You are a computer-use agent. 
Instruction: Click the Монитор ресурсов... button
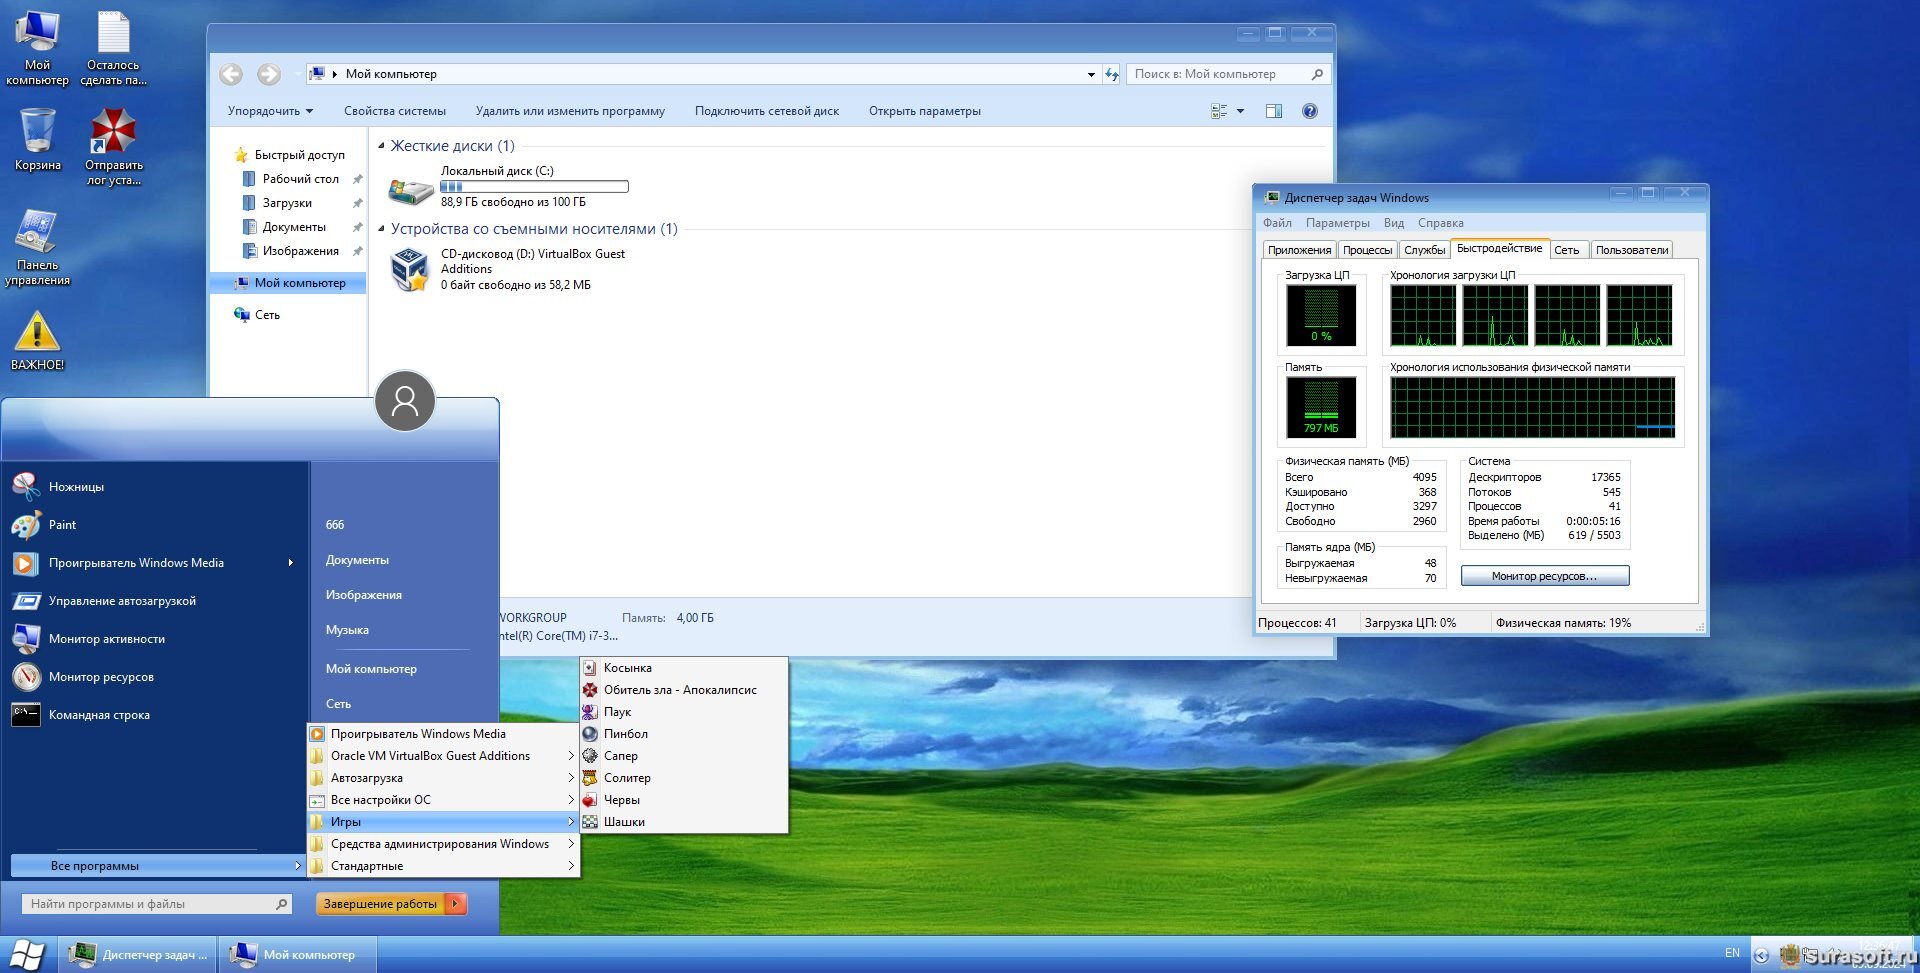pos(1544,576)
